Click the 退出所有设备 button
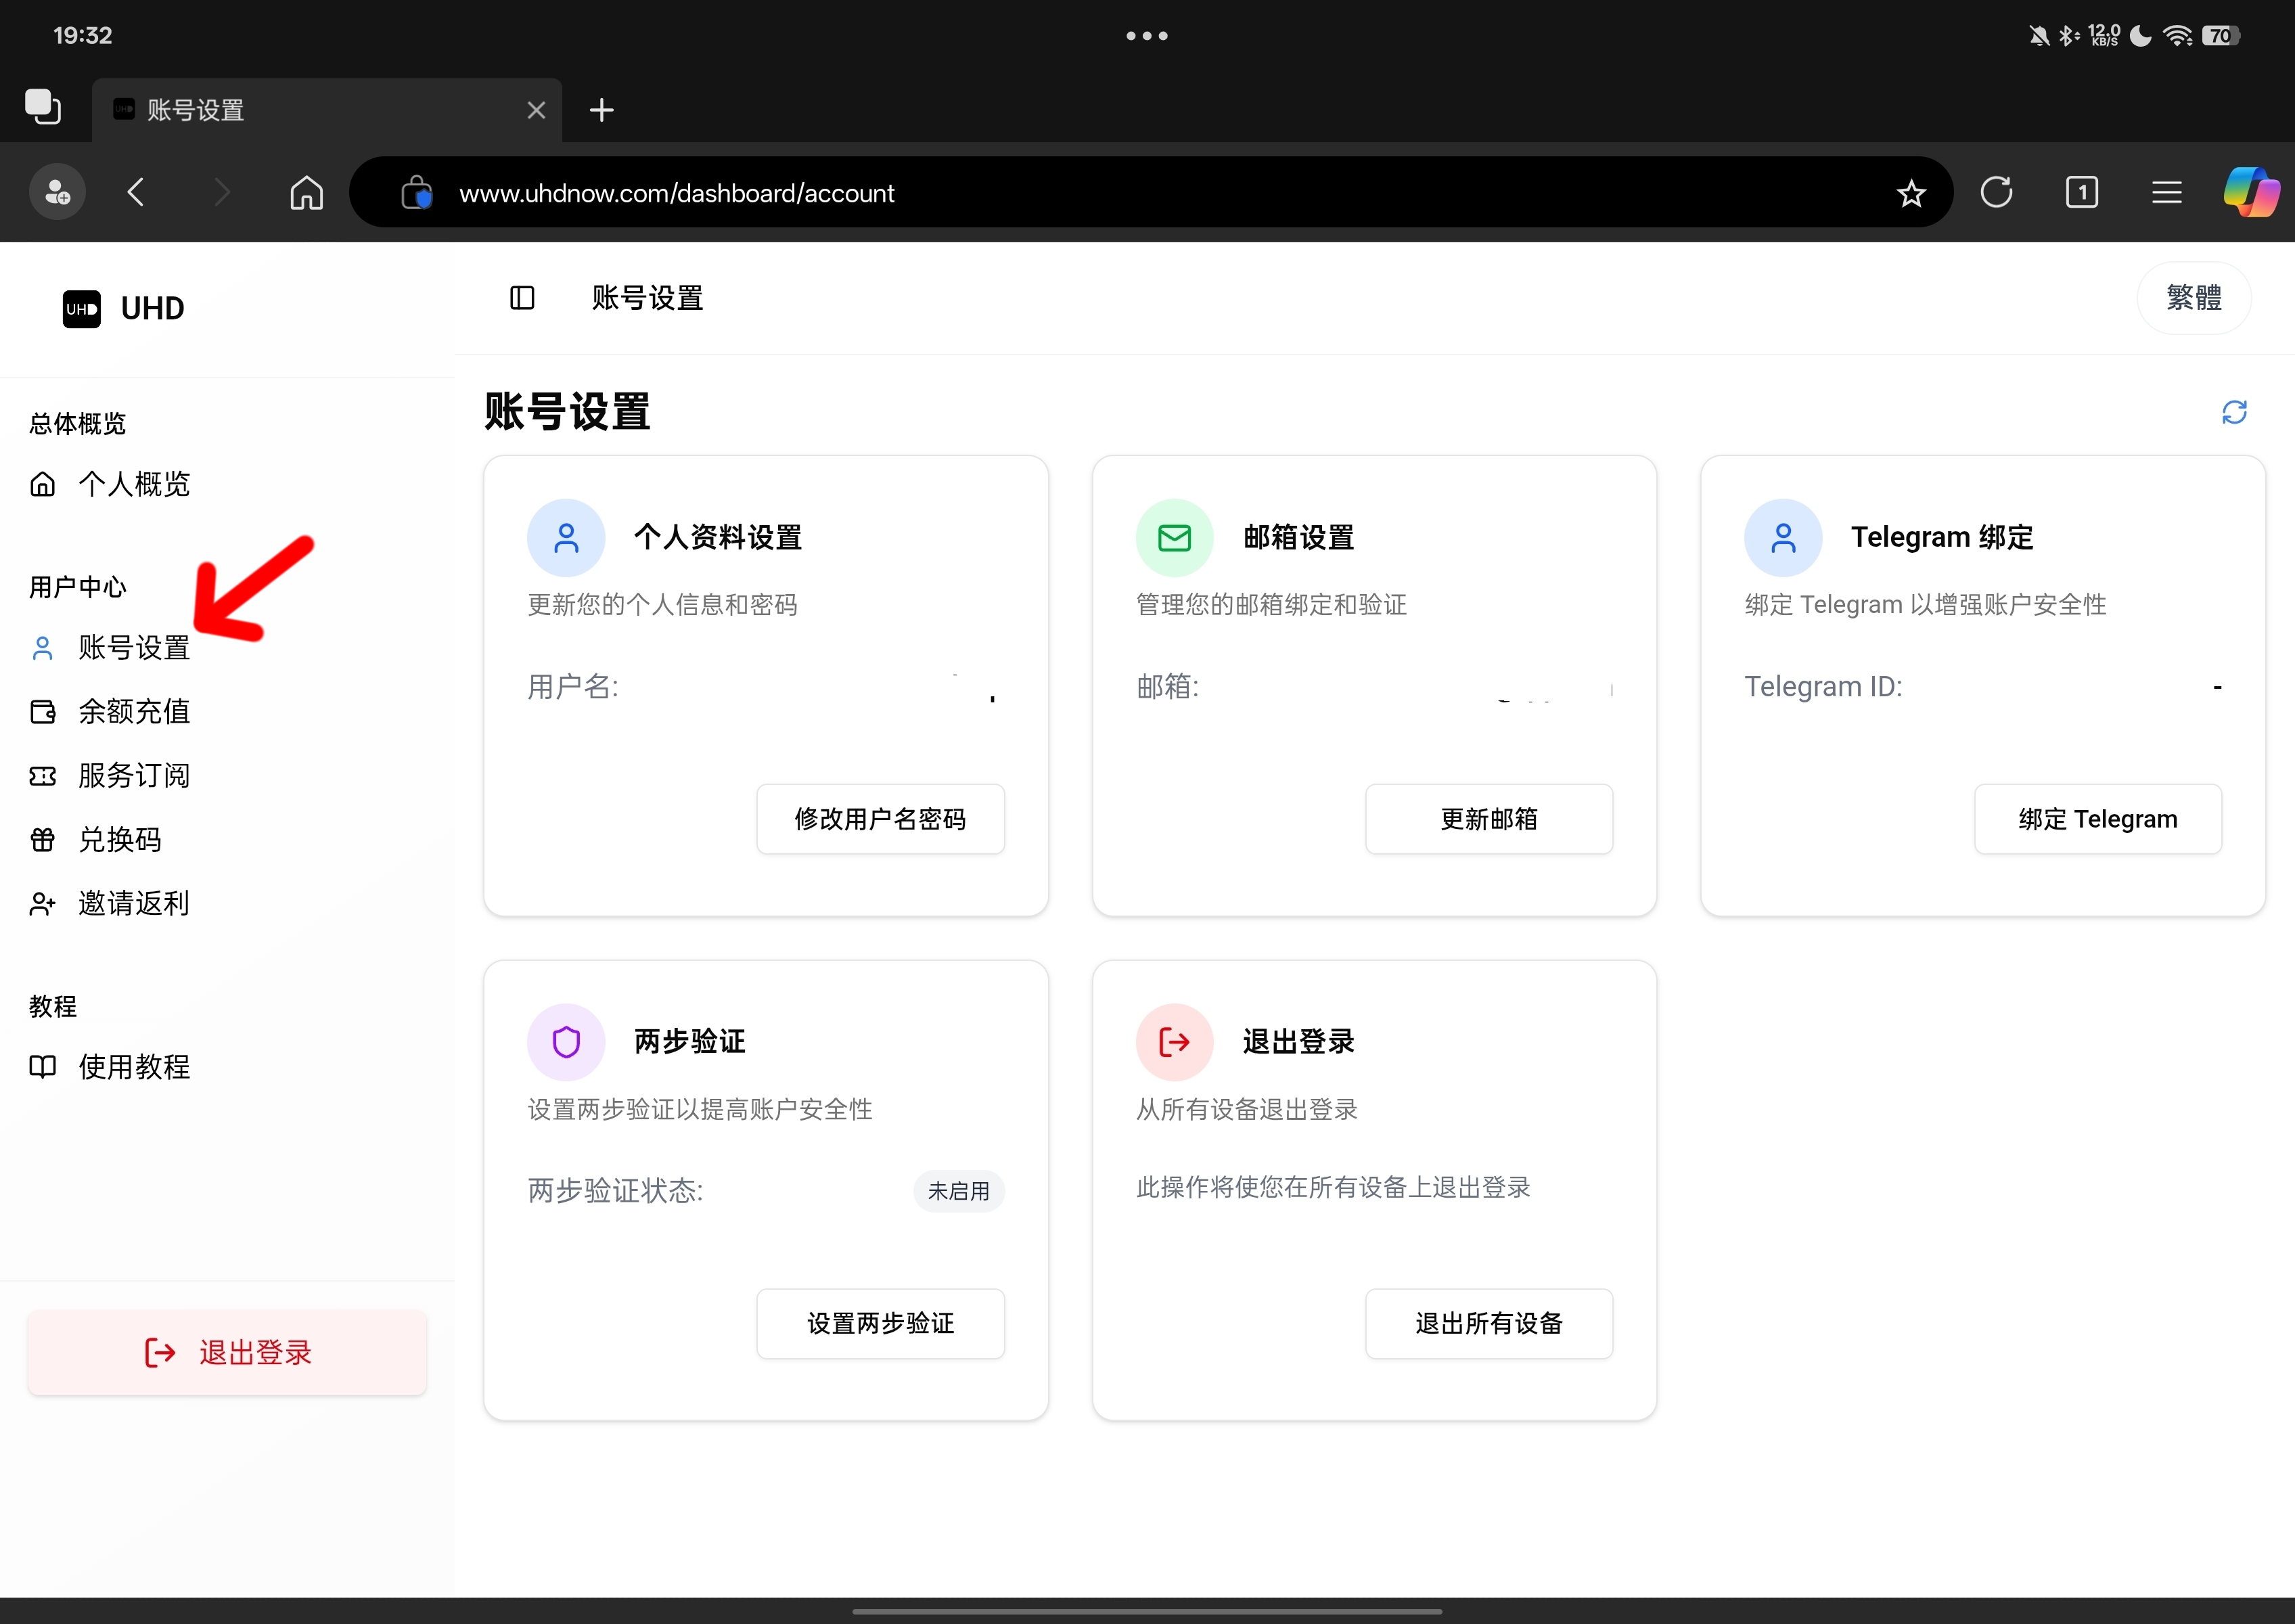The width and height of the screenshot is (2295, 1624). [1488, 1323]
